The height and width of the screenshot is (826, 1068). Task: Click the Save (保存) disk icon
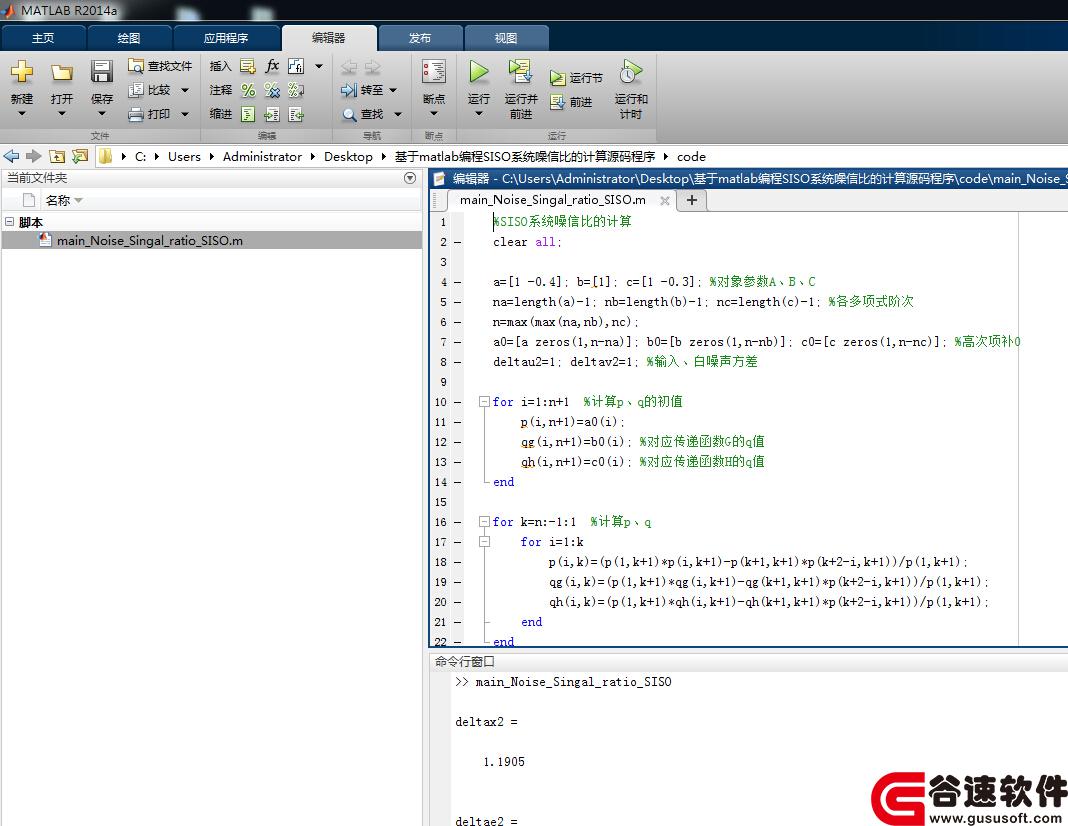coord(101,73)
